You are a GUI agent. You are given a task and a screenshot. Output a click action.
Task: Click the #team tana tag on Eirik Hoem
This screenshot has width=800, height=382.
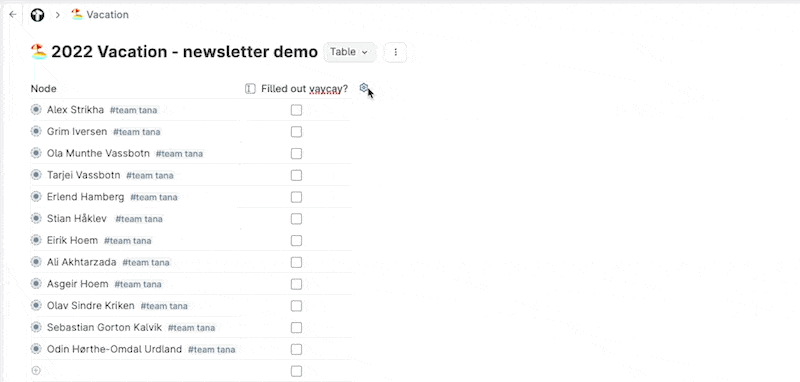coord(128,241)
